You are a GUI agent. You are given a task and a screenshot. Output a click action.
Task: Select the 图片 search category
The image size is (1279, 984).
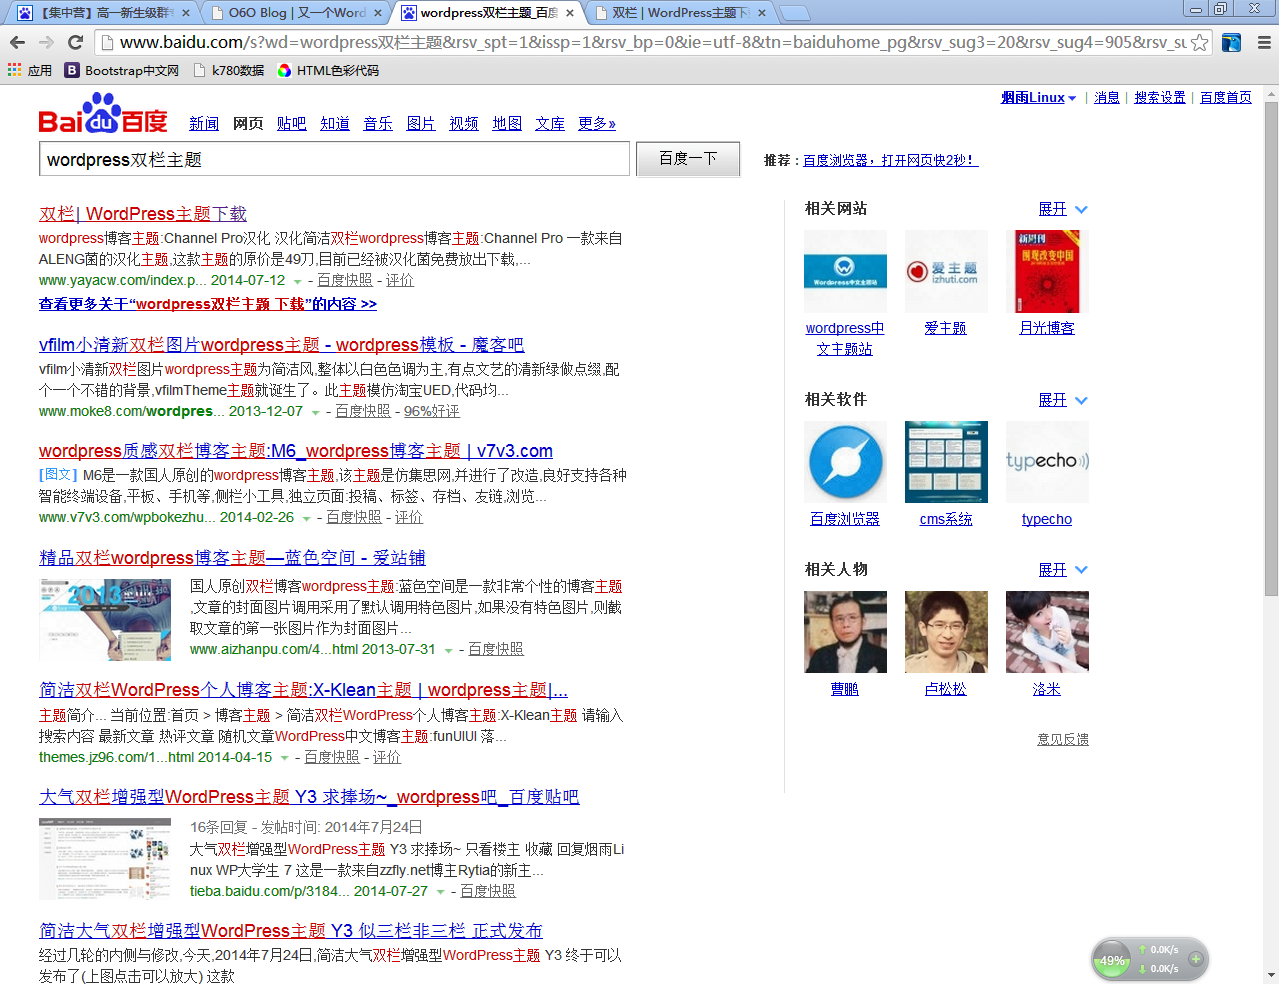[x=421, y=123]
